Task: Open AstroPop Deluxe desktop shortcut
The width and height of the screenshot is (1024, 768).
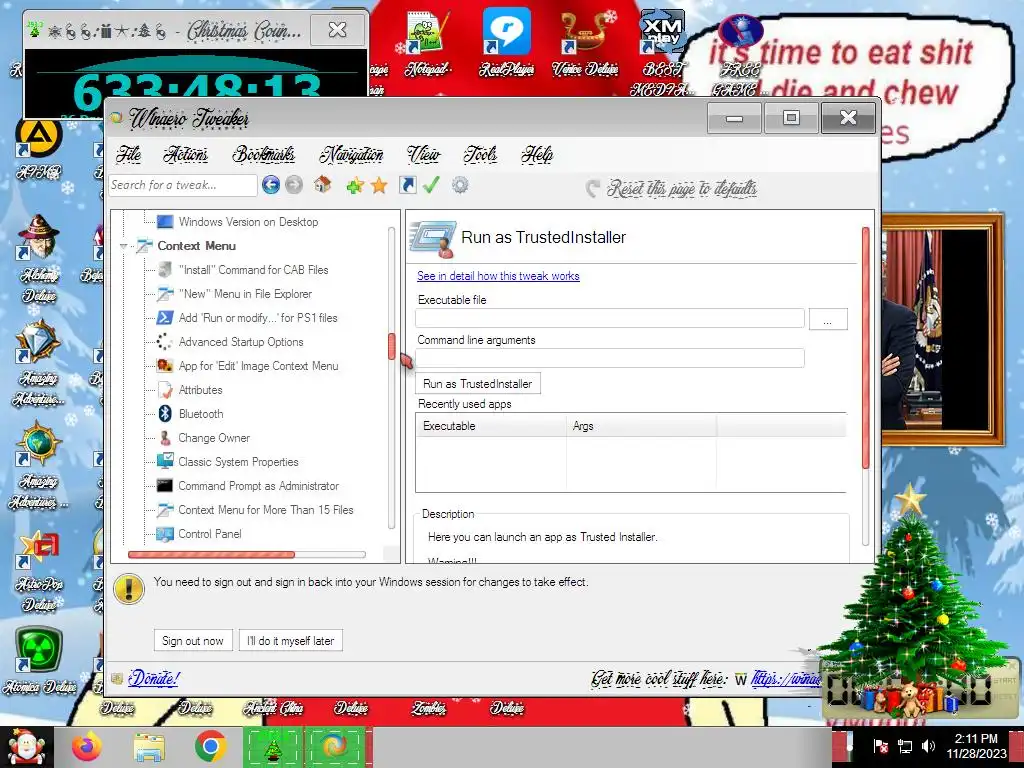Action: 40,571
